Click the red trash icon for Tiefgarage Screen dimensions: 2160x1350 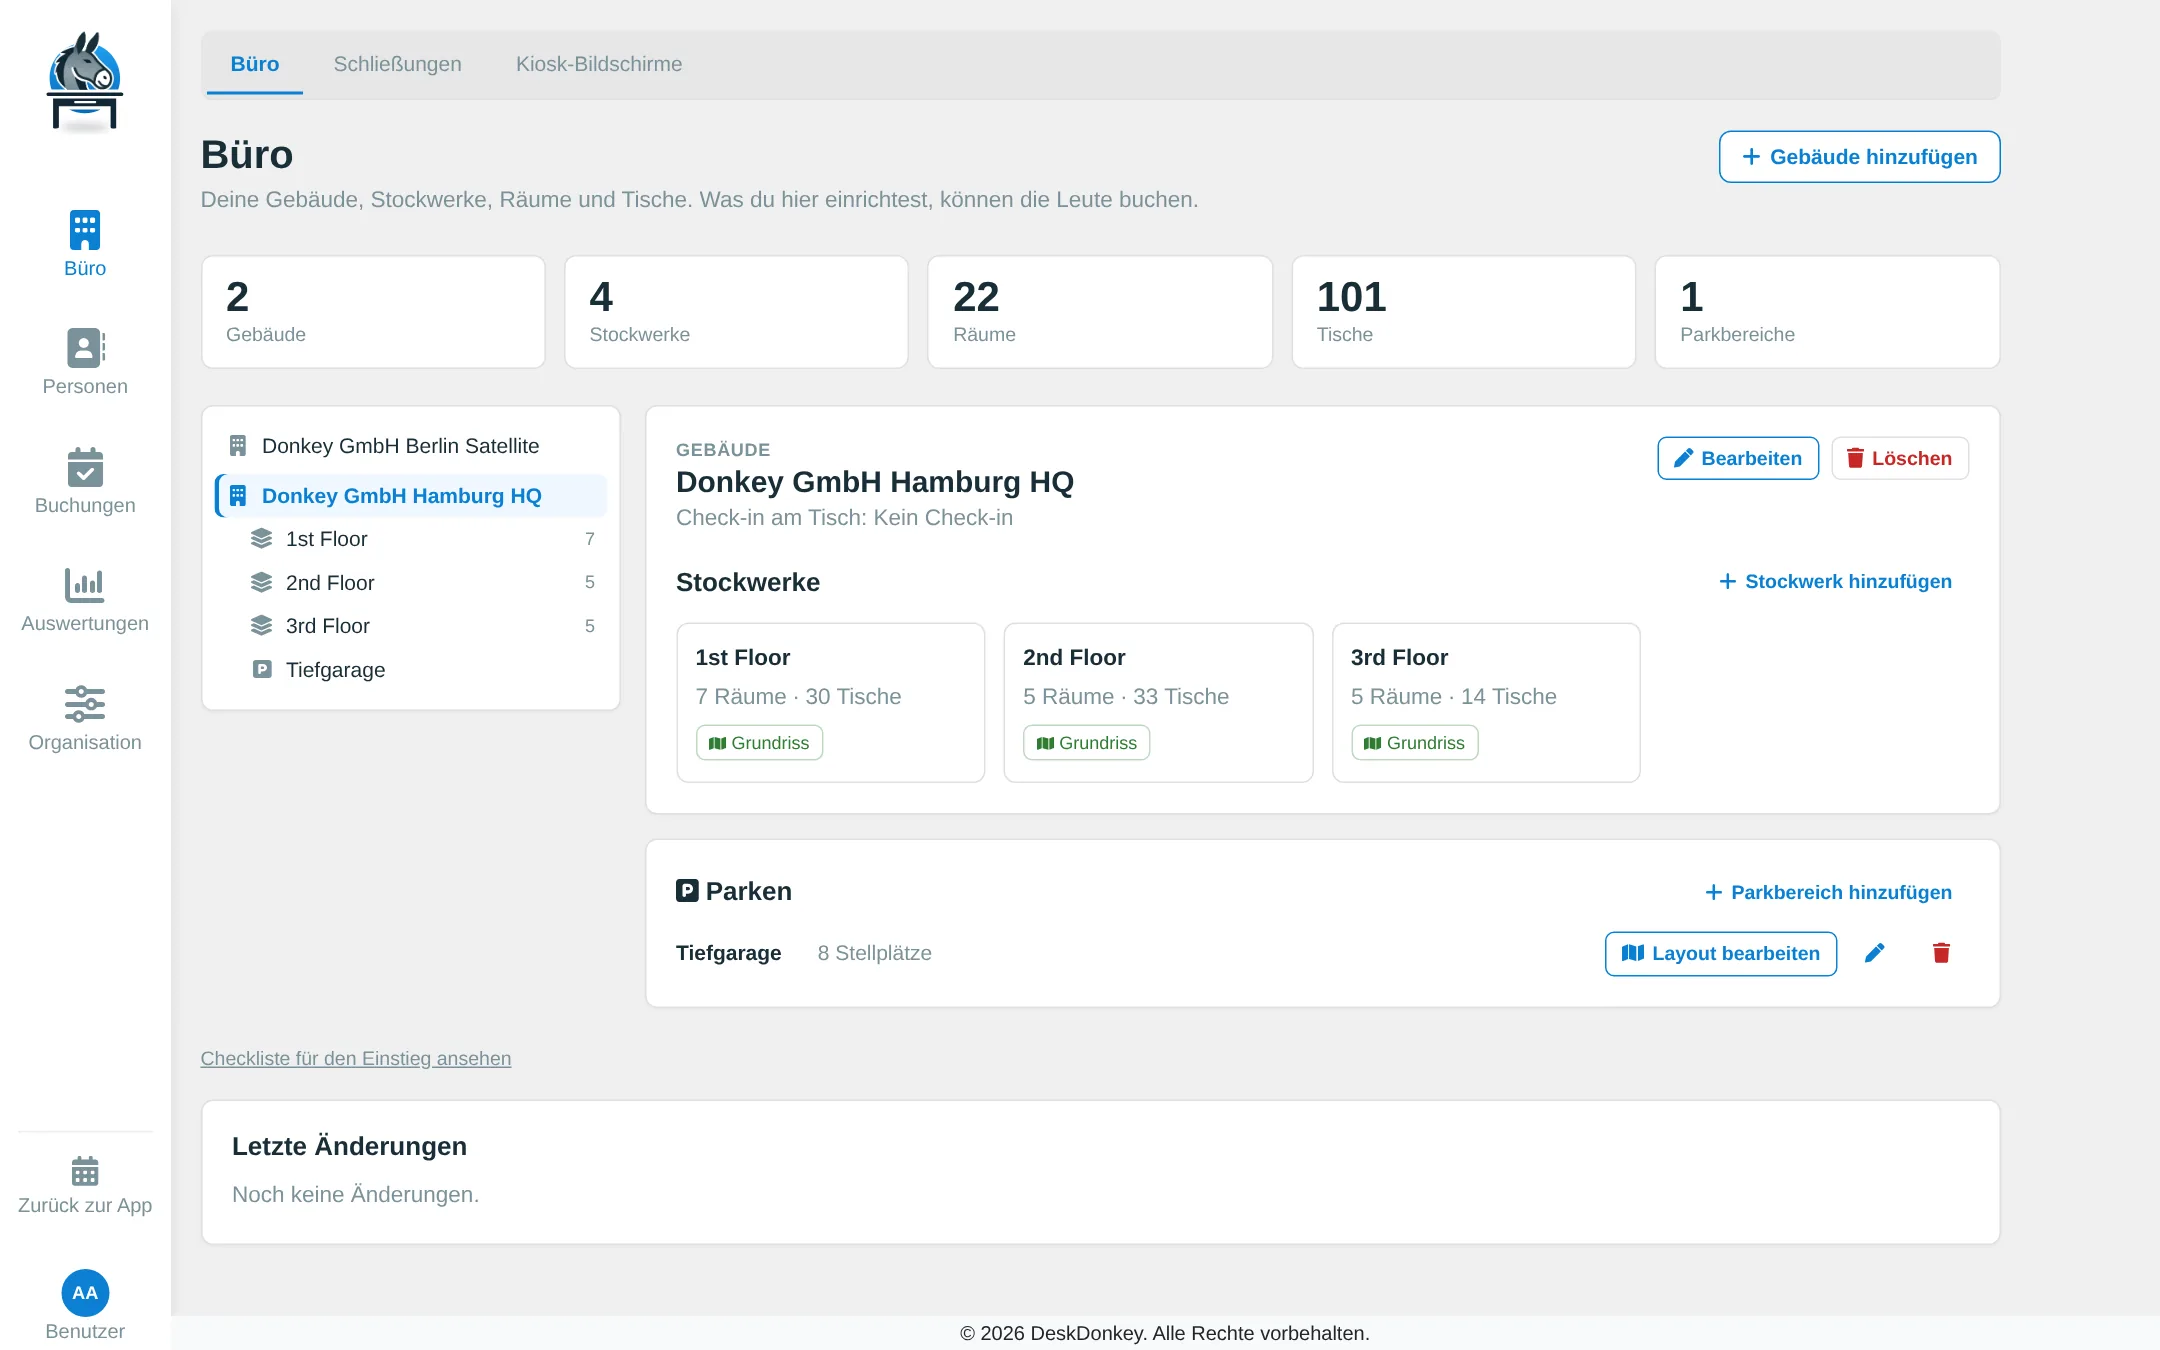(1941, 953)
